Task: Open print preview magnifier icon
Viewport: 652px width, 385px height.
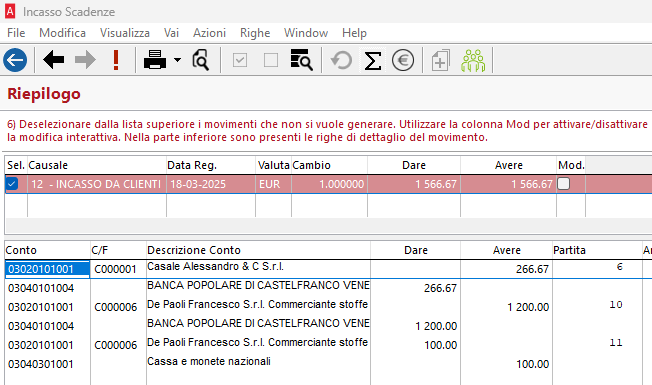Action: (x=201, y=60)
